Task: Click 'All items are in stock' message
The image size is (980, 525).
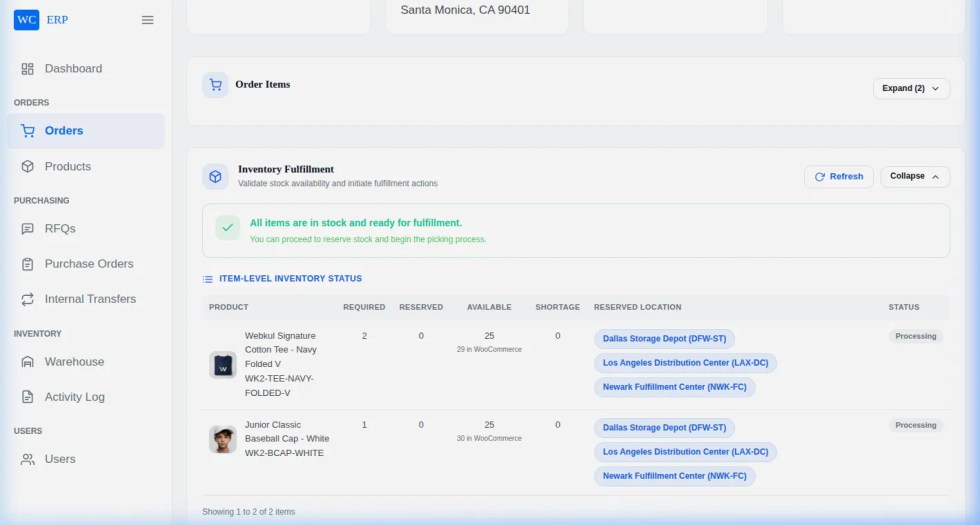Action: tap(356, 223)
